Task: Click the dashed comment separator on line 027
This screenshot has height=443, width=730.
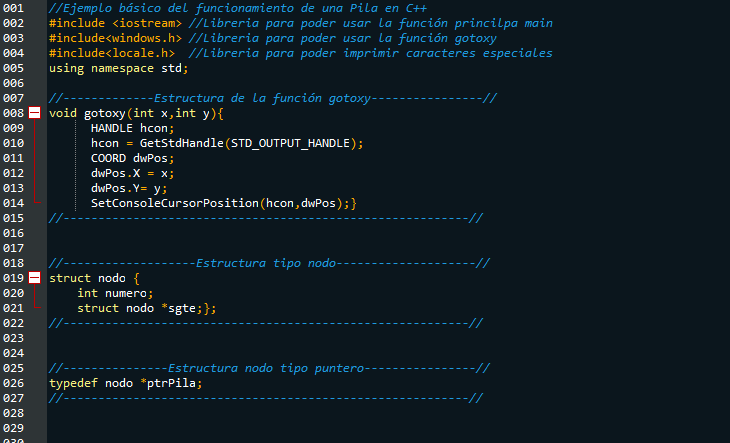Action: click(265, 398)
